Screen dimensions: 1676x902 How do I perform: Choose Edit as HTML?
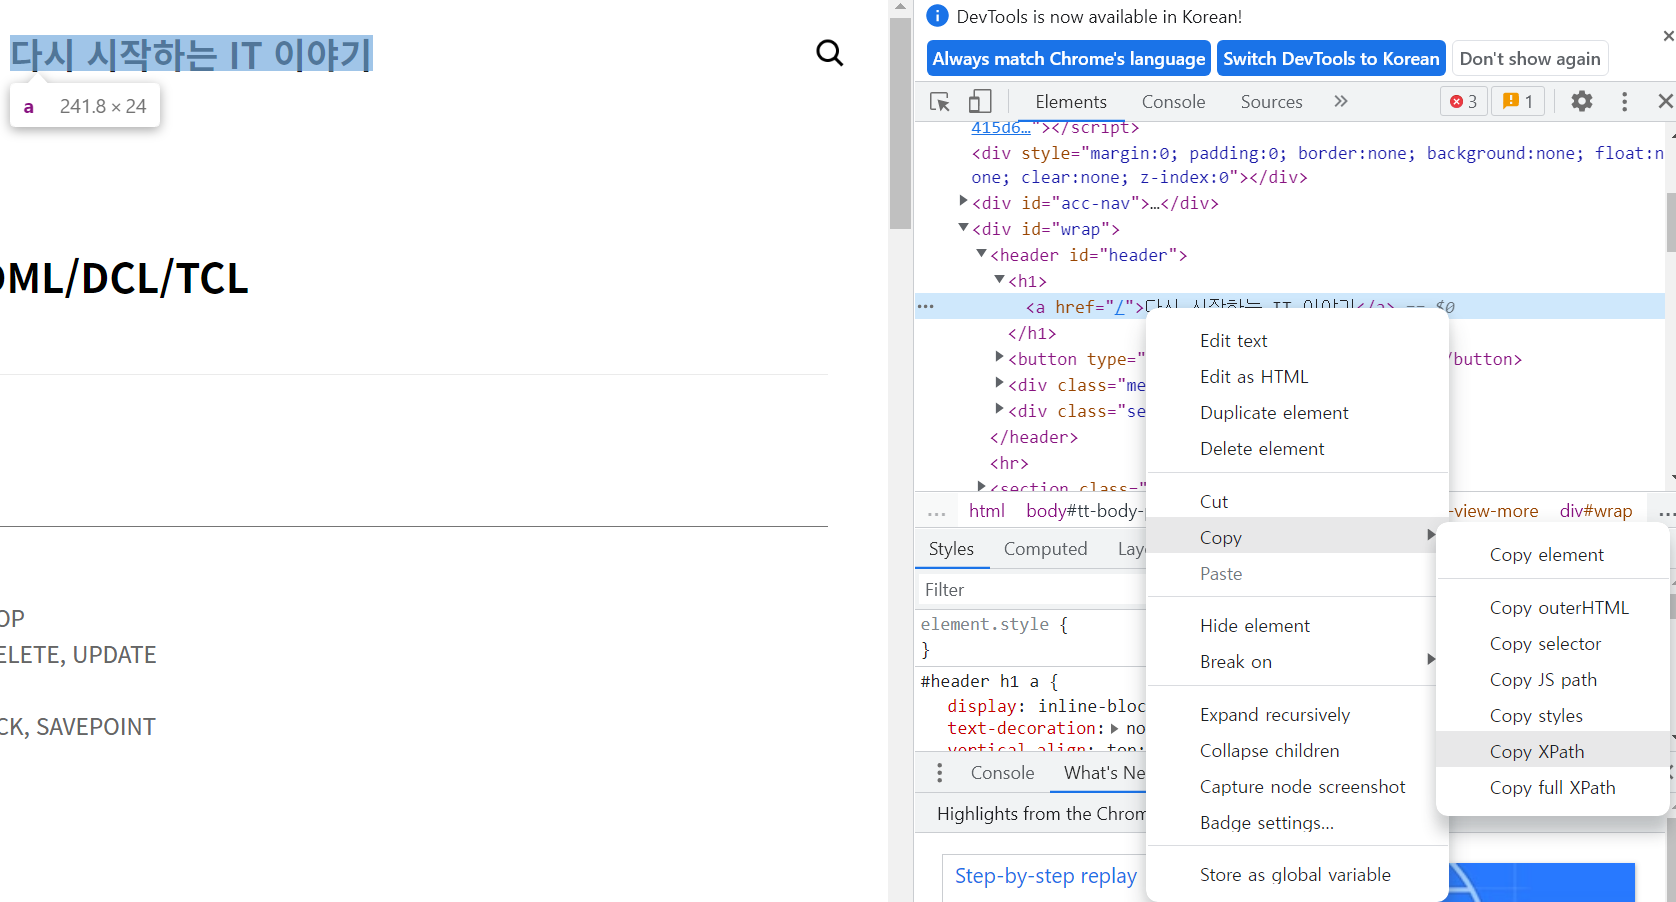click(1297, 377)
